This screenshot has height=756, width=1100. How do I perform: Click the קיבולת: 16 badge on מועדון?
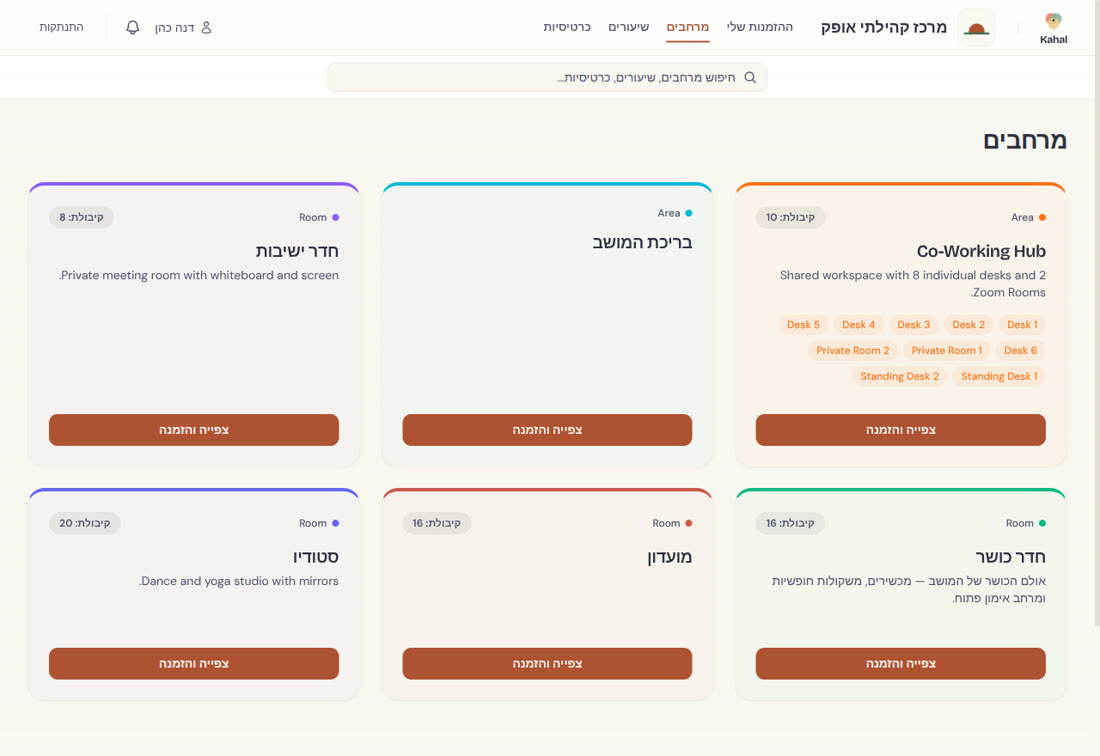pos(436,523)
